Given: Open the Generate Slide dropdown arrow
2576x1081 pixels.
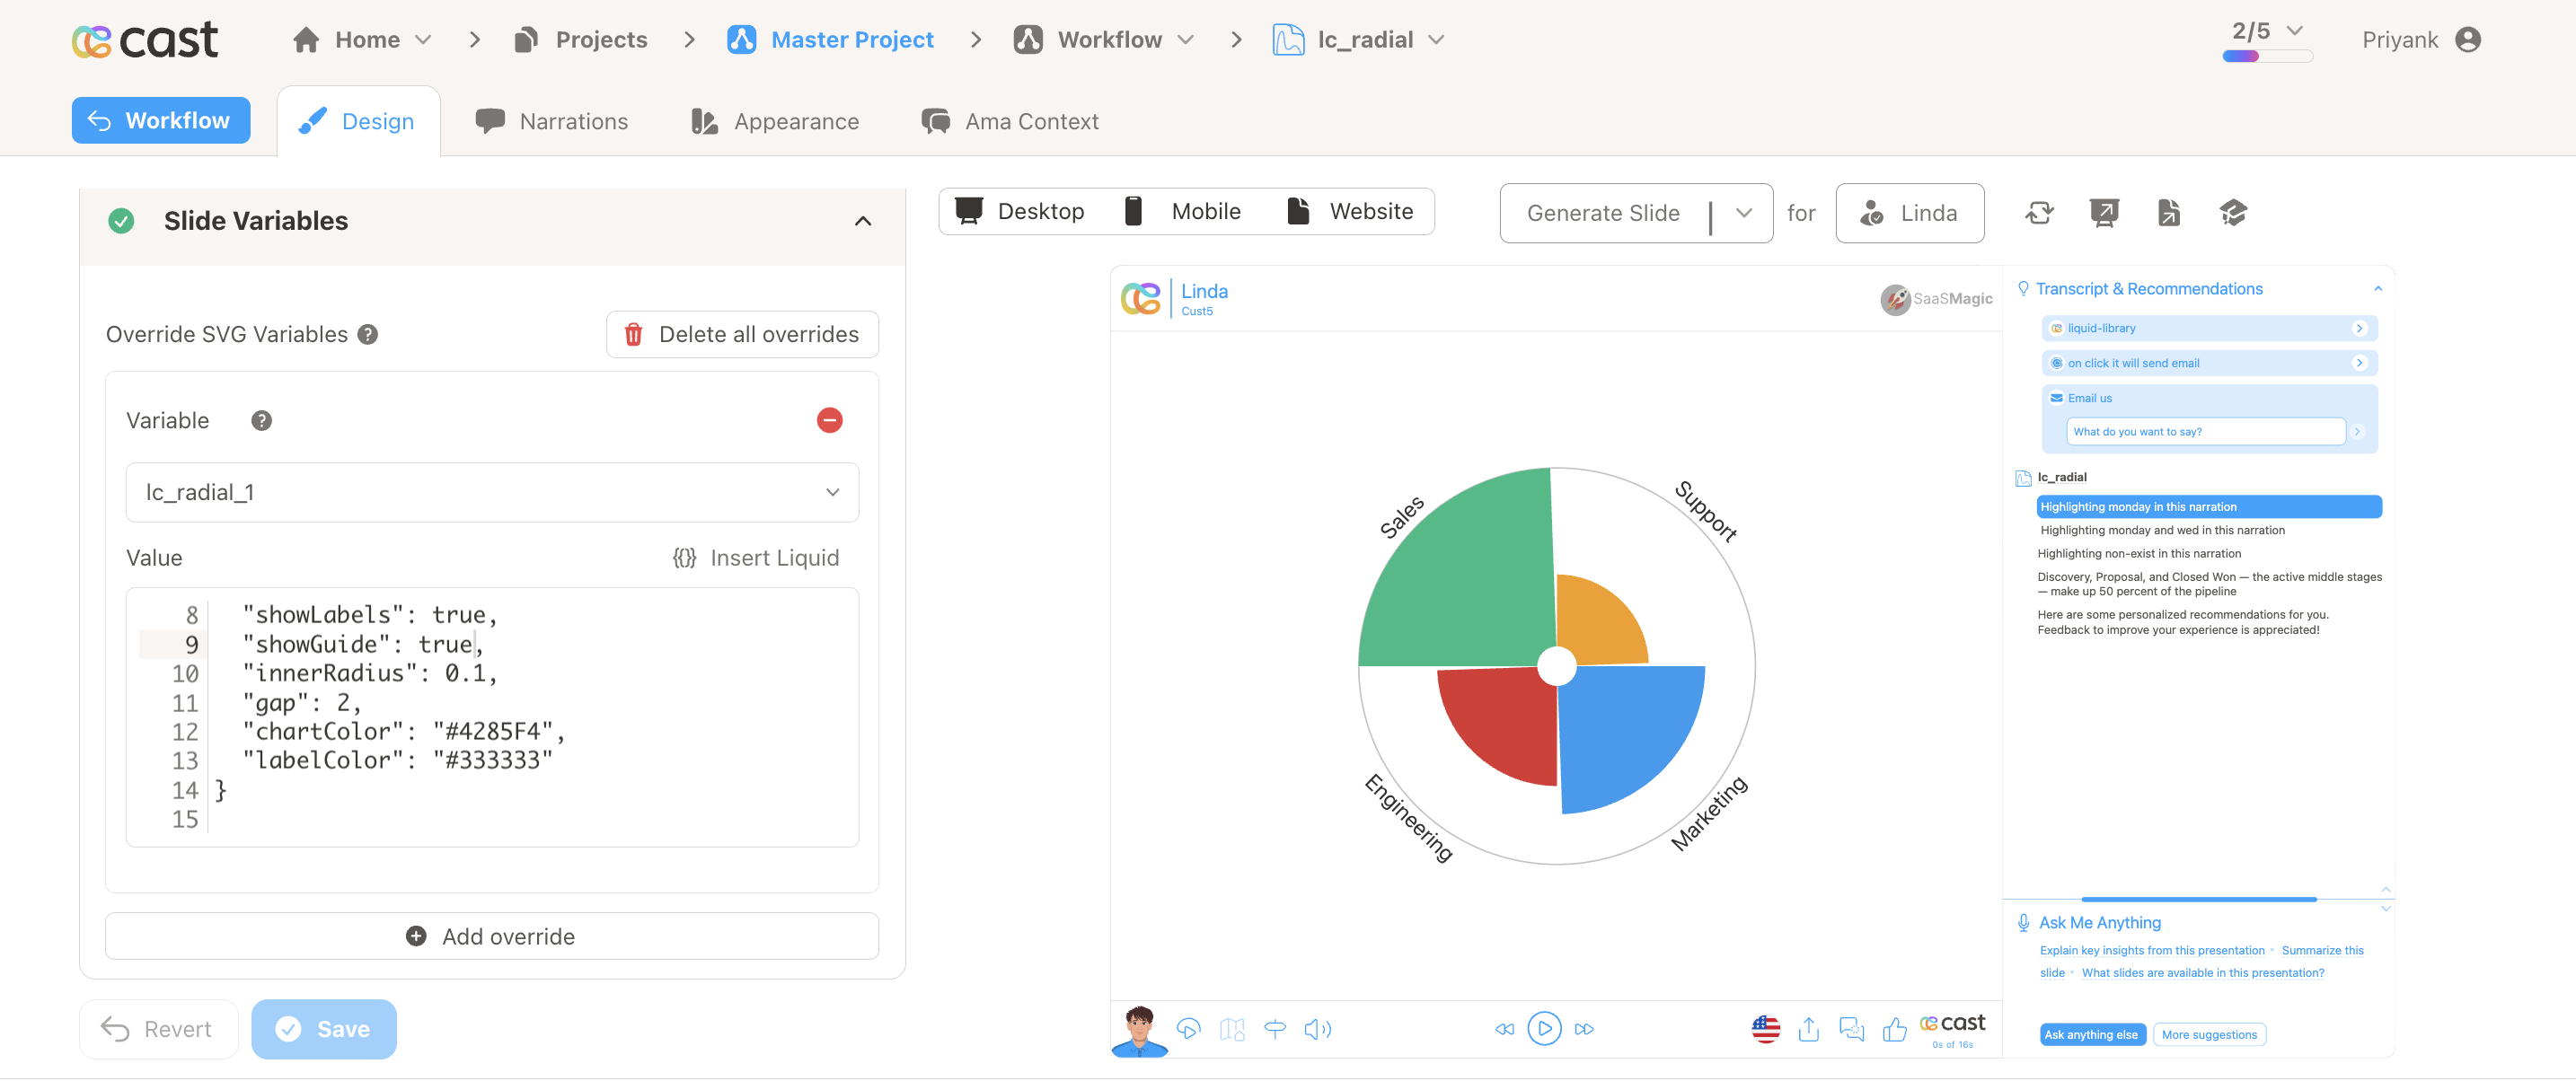Looking at the screenshot, I should pyautogui.click(x=1743, y=213).
